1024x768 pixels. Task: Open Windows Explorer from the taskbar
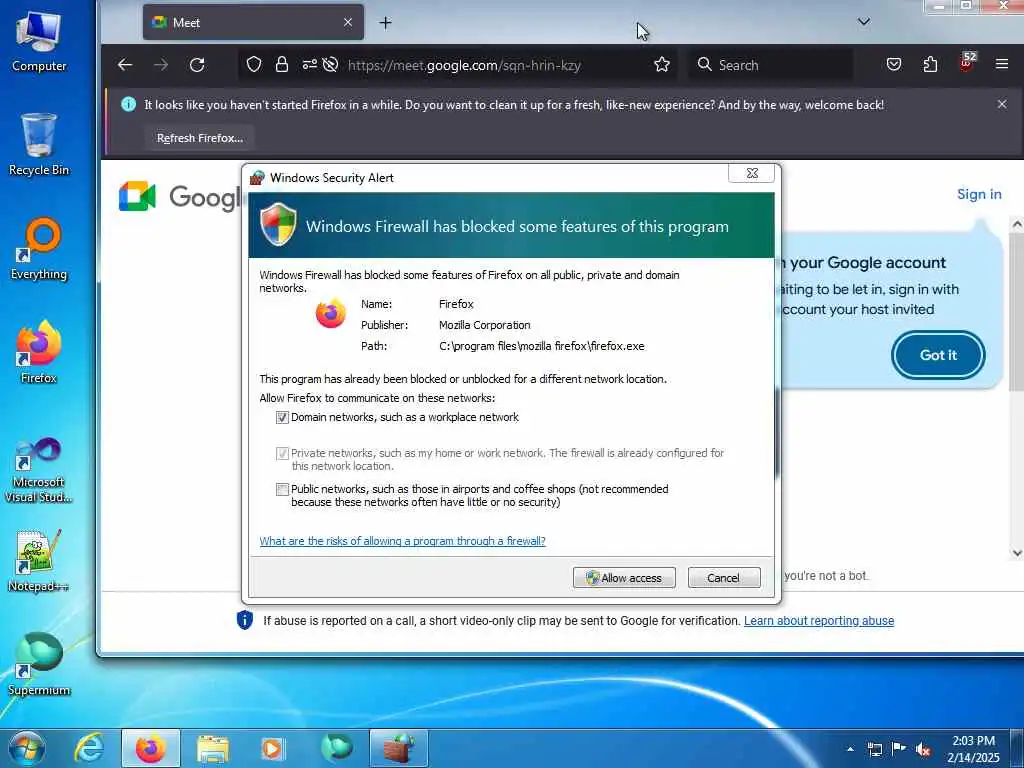[x=213, y=748]
